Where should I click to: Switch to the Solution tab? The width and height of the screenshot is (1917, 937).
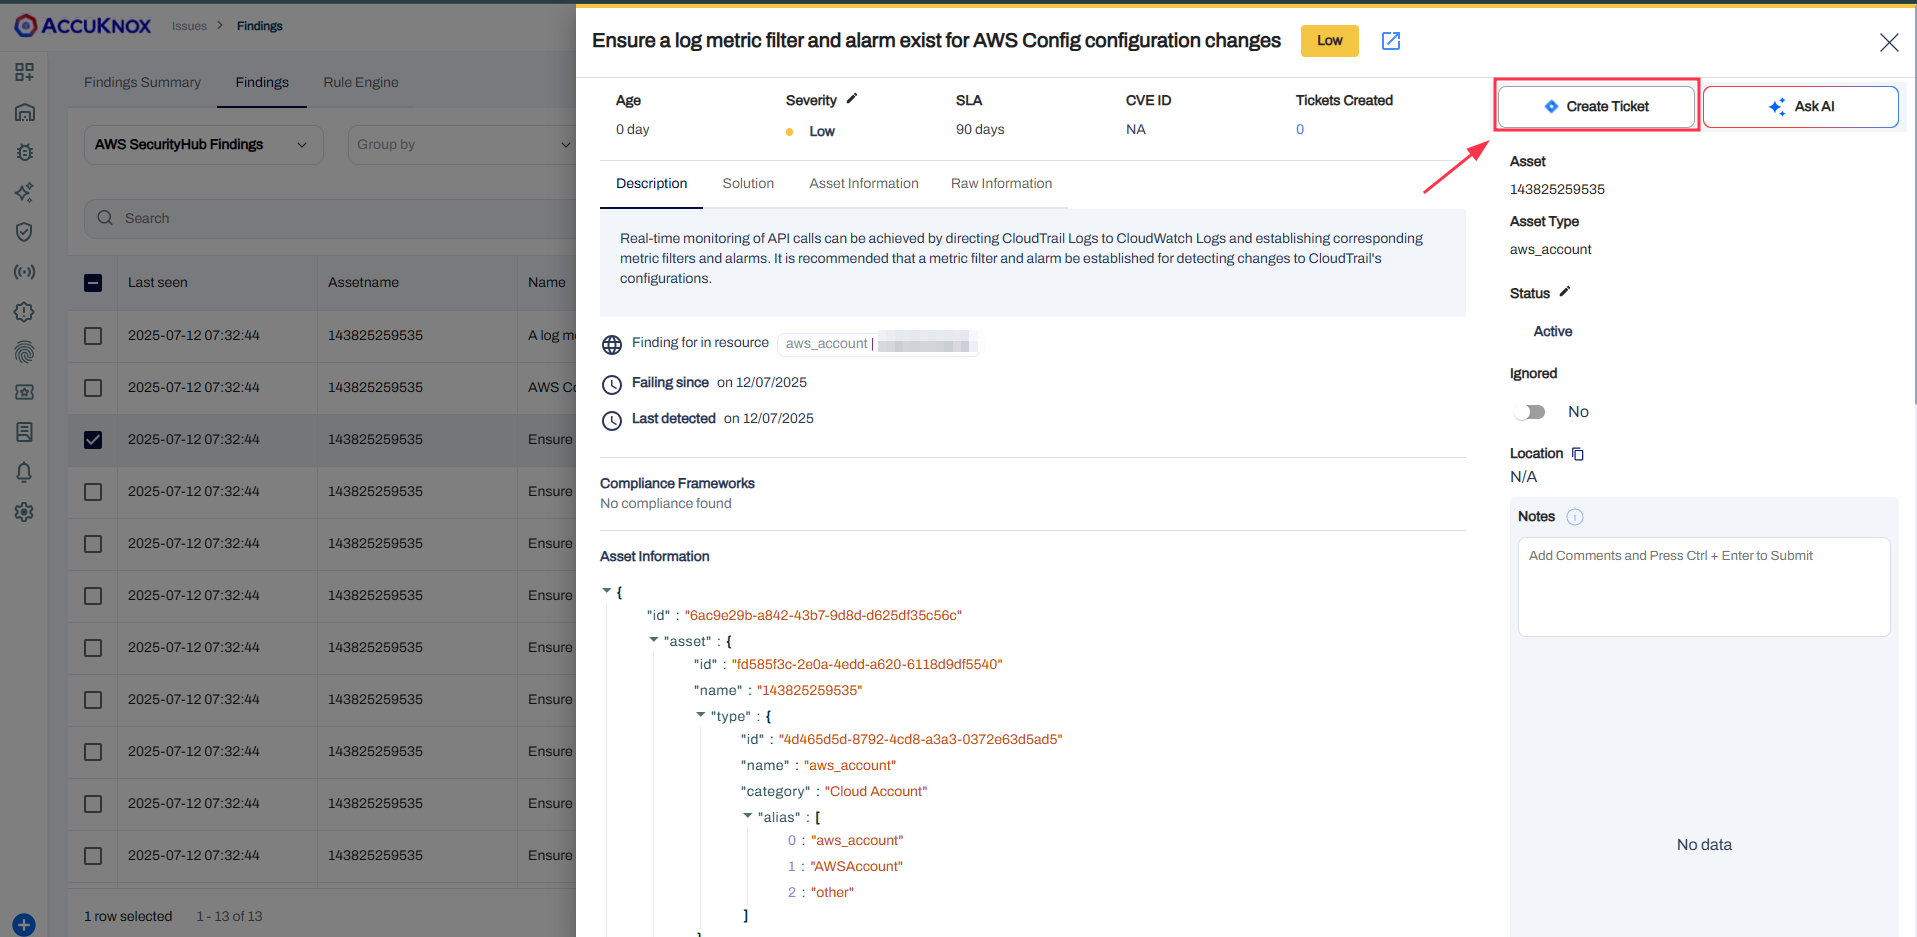click(x=748, y=183)
